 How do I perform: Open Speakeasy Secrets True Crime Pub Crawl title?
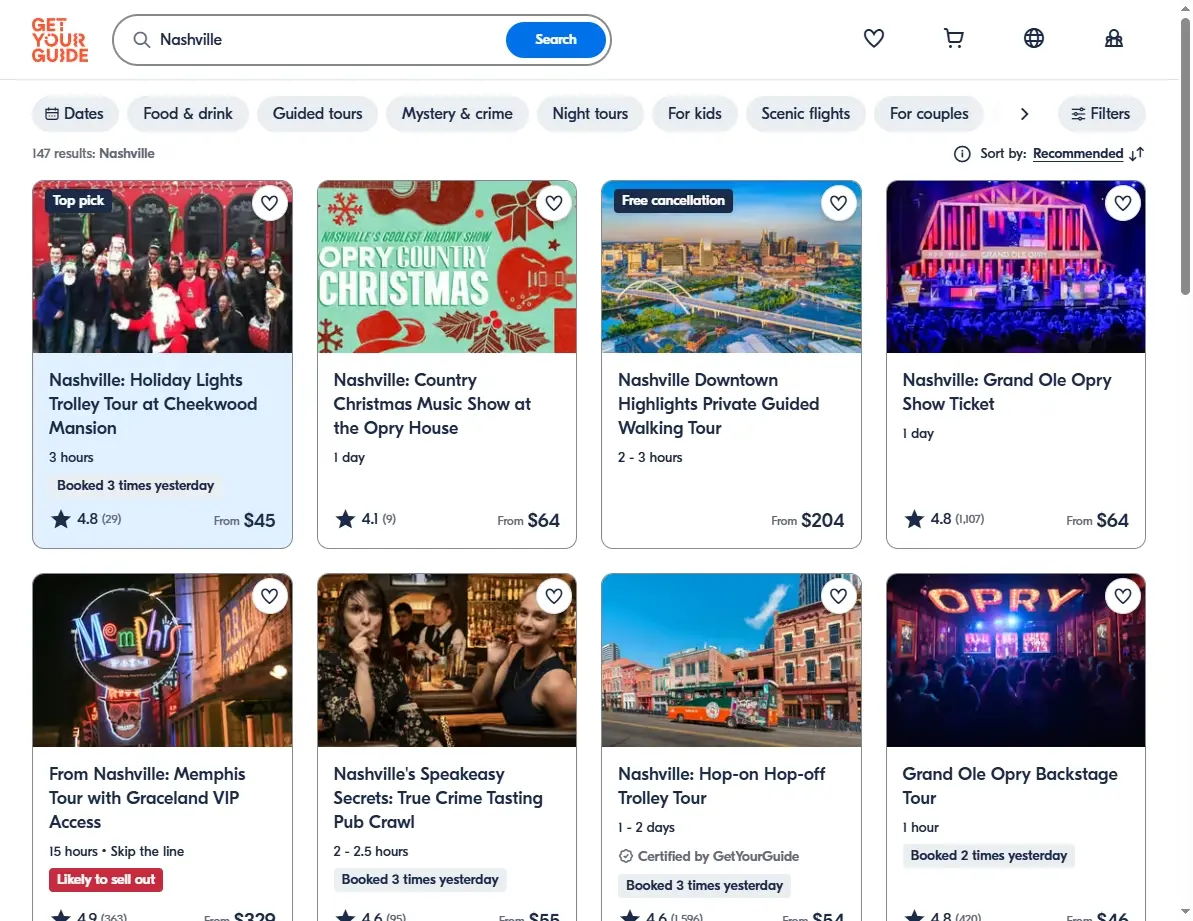point(438,798)
